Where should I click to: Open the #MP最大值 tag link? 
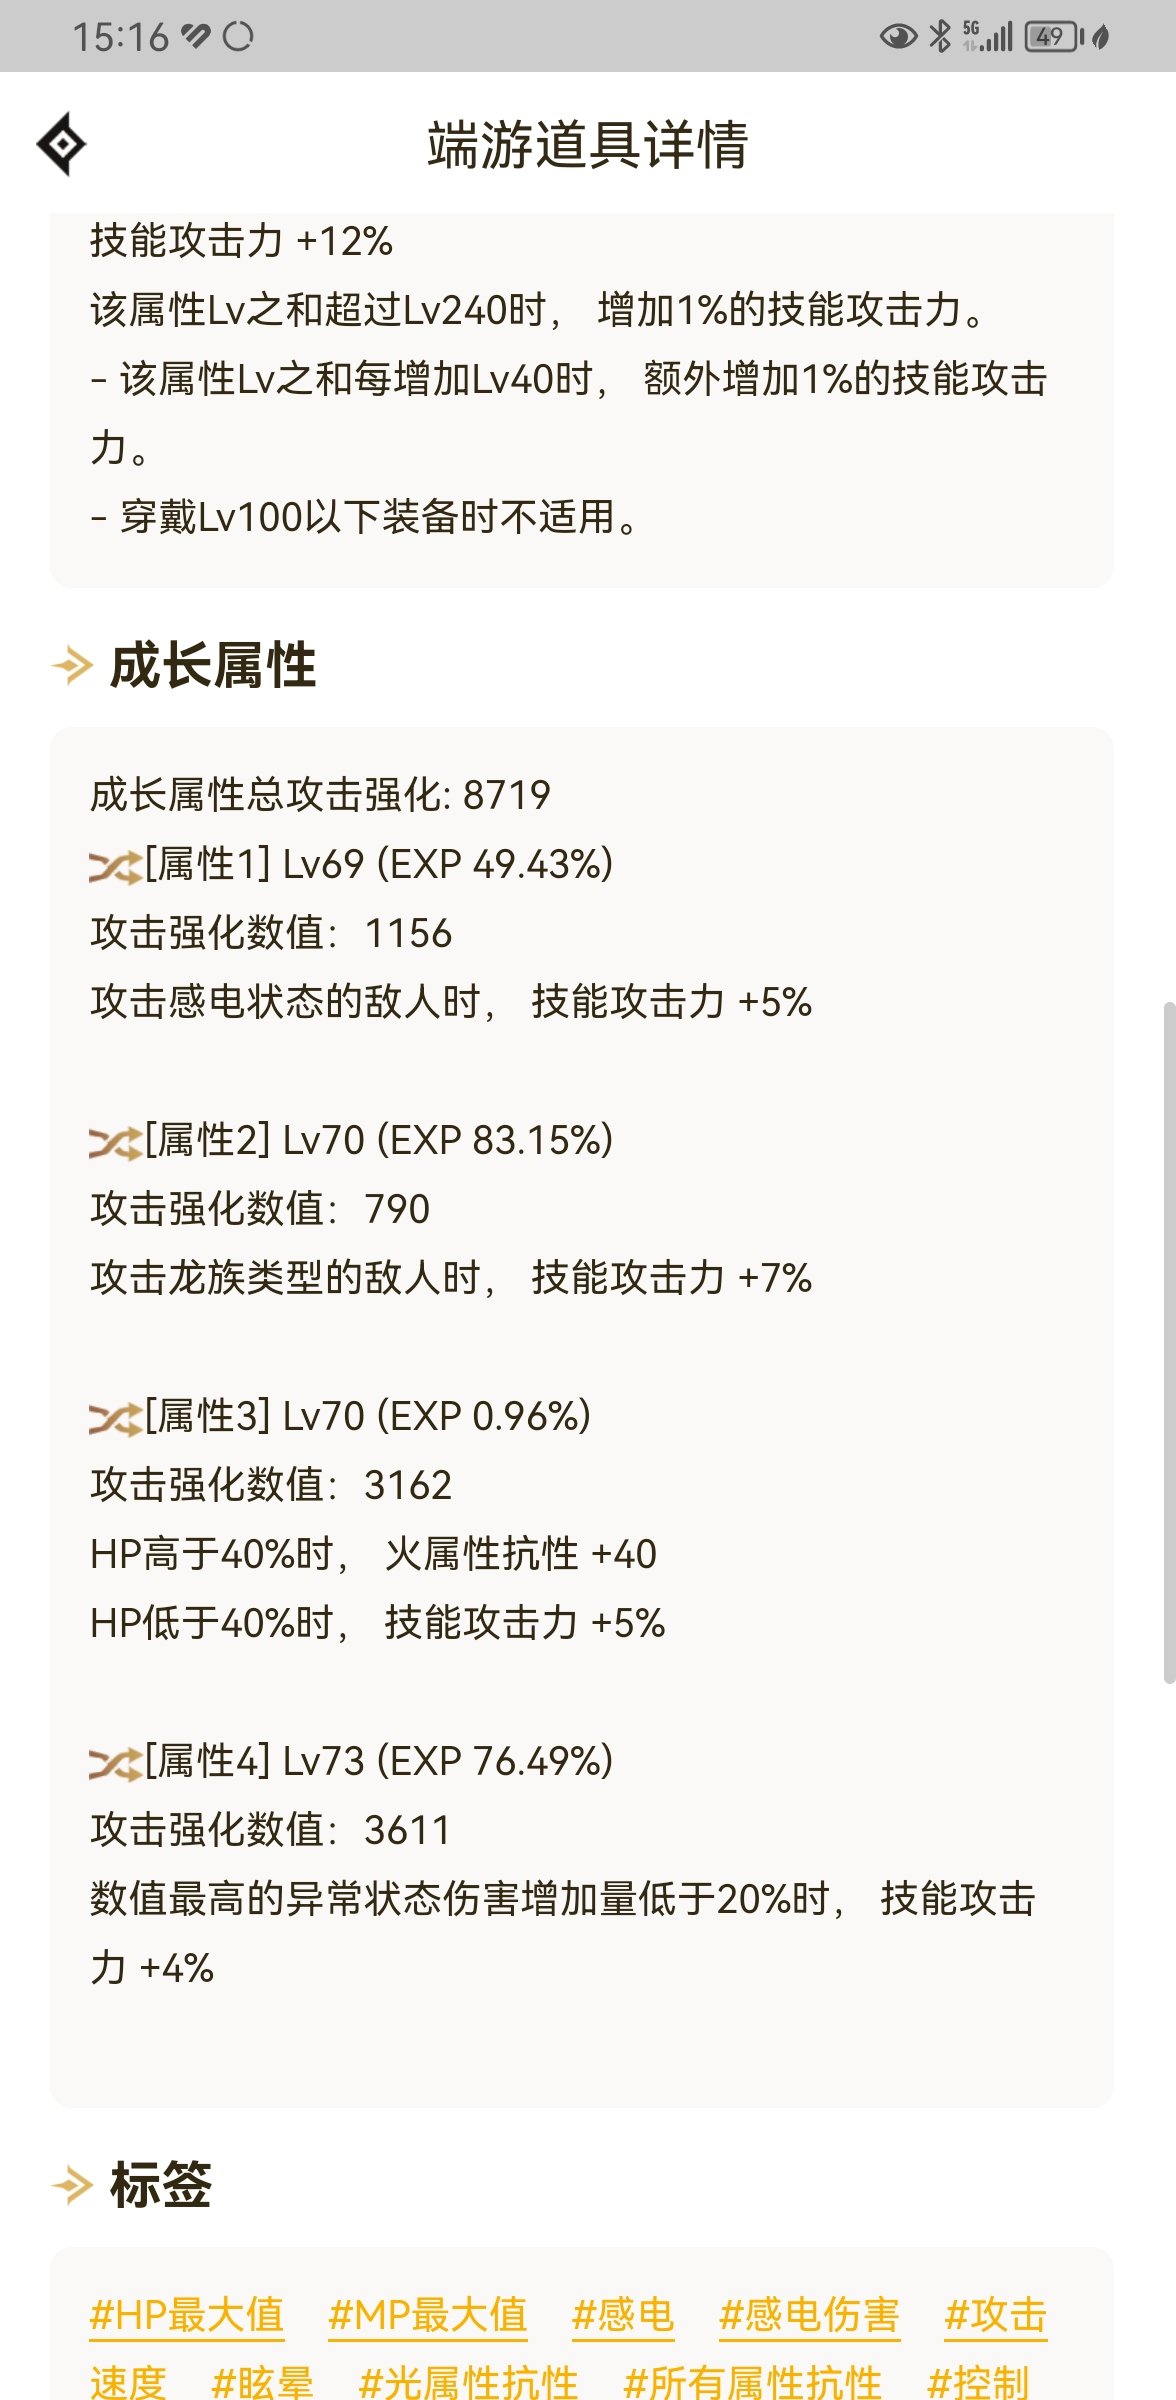428,2316
